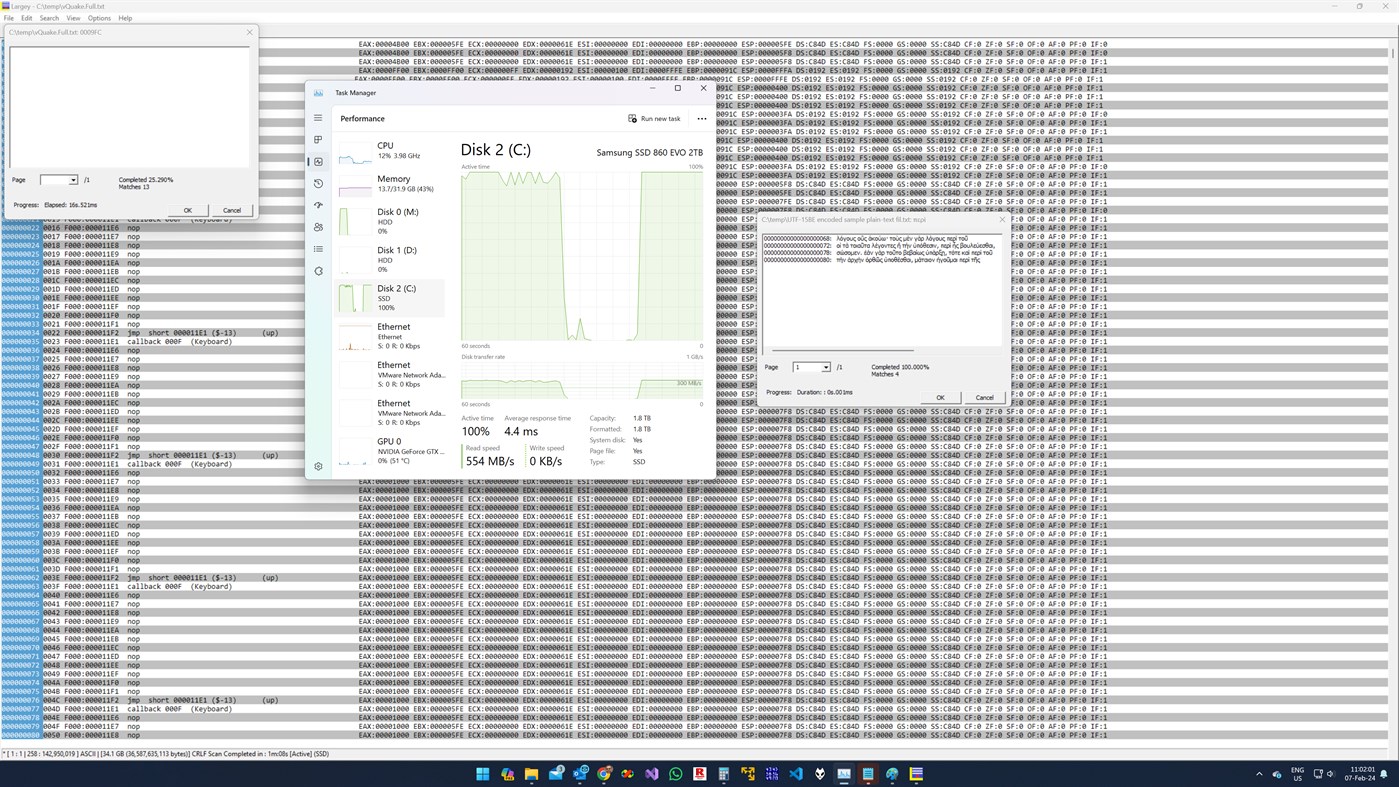
Task: Open WhatsApp from the taskbar
Action: point(676,774)
